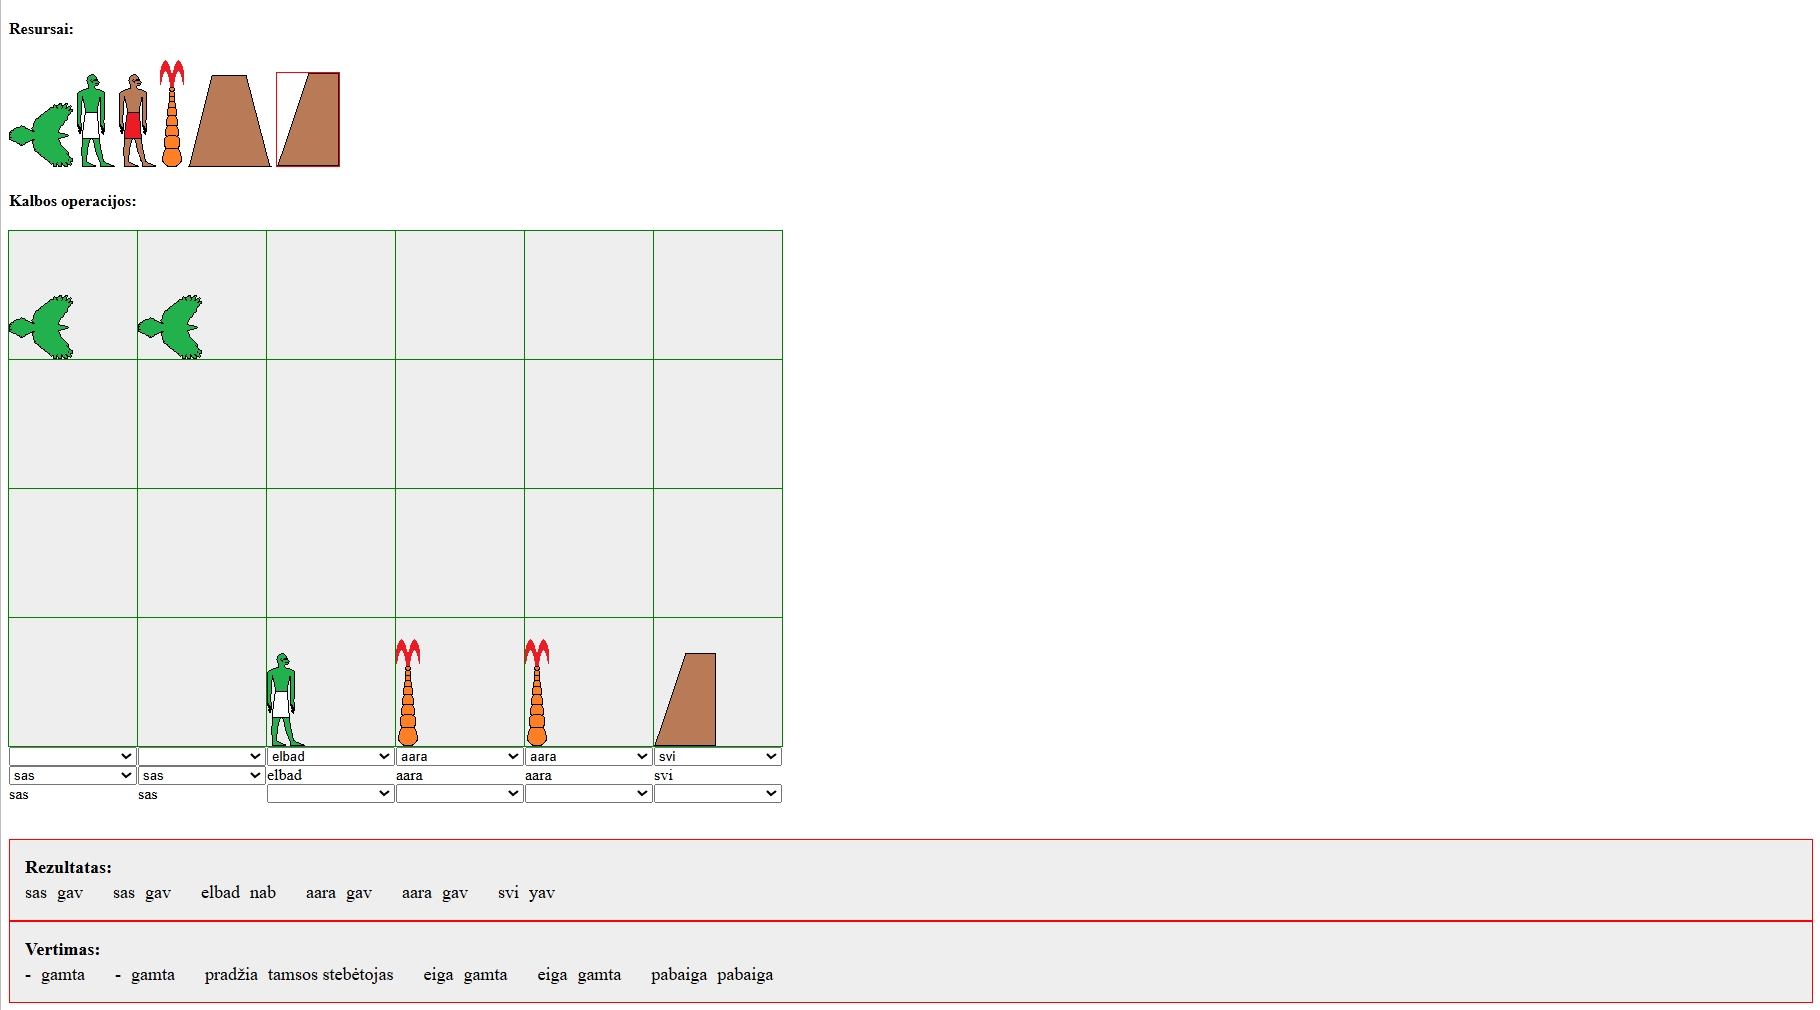Select the orange palm torch resource
Image resolution: width=1820 pixels, height=1010 pixels.
click(x=172, y=113)
